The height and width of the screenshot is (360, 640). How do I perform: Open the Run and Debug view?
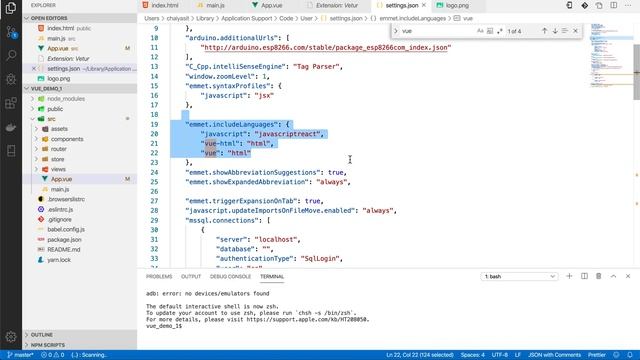[x=11, y=79]
